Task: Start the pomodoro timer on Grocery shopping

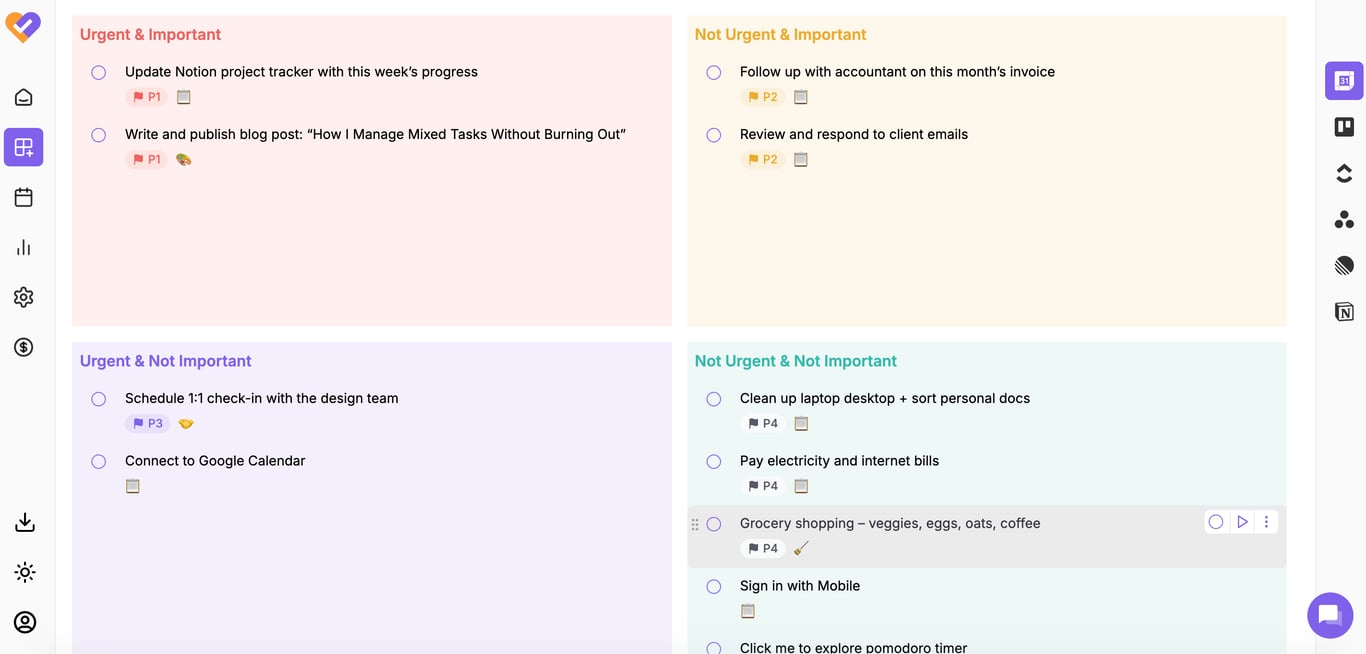Action: [1242, 521]
